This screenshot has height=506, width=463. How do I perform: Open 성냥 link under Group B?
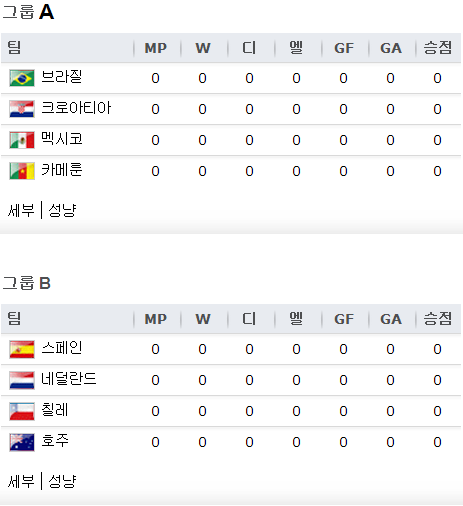(62, 481)
